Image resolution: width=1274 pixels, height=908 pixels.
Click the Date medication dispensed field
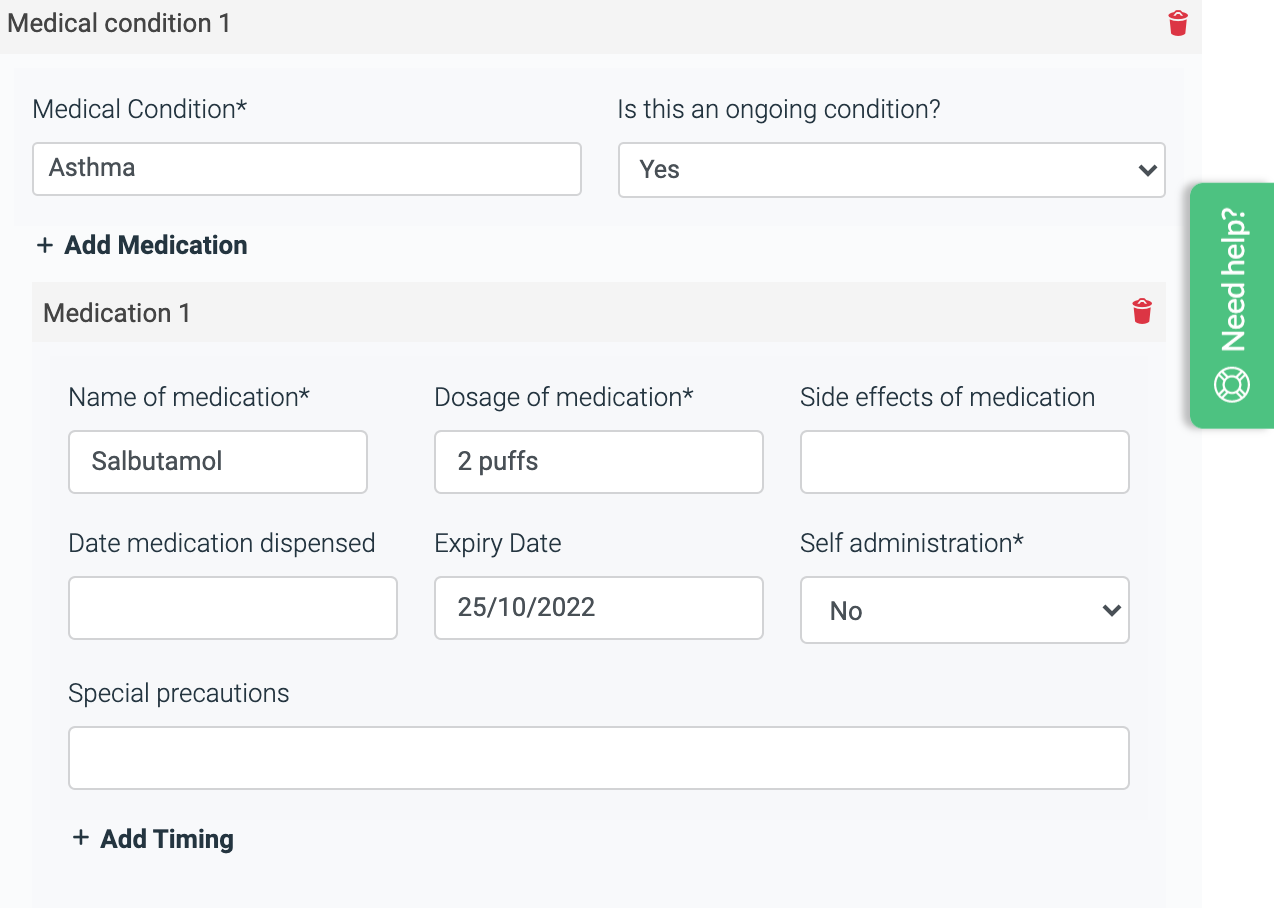[232, 608]
